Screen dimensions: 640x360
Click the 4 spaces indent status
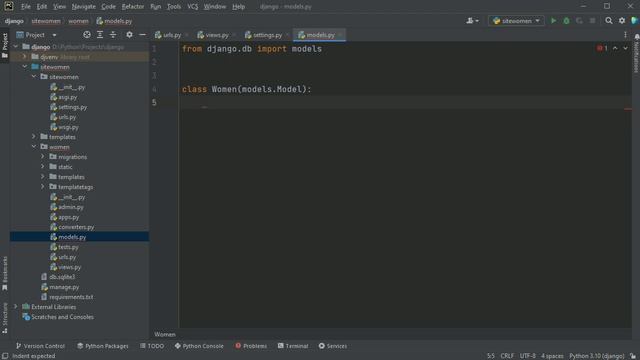pyautogui.click(x=552, y=356)
